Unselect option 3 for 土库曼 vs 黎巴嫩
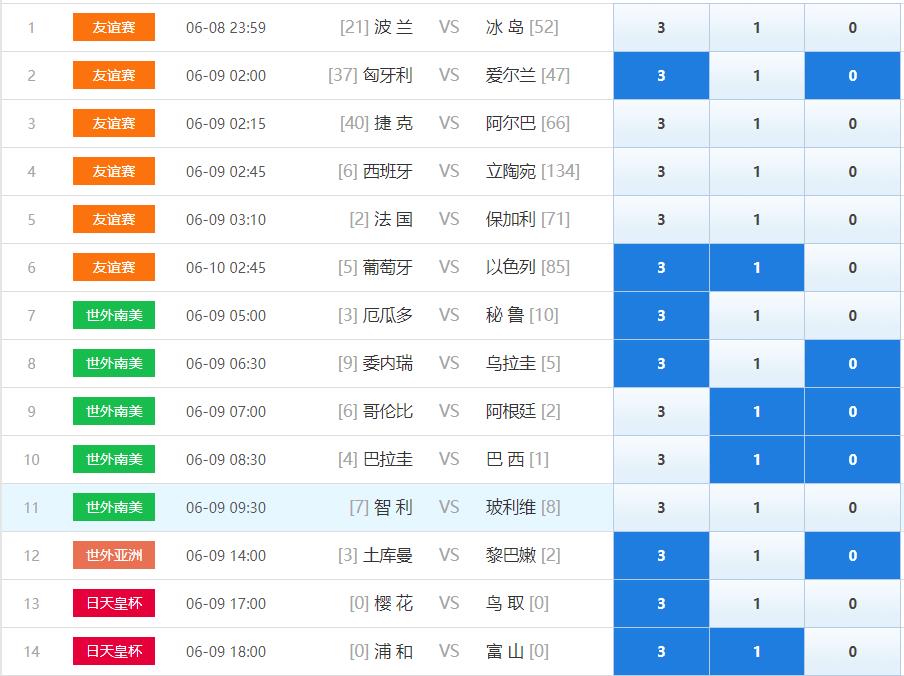The height and width of the screenshot is (676, 904). (x=661, y=556)
